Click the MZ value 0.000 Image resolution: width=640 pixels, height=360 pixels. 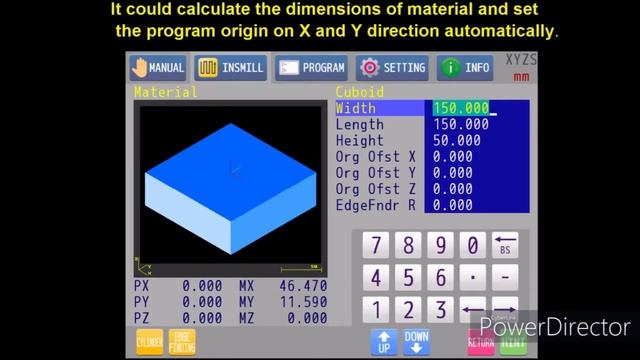pyautogui.click(x=307, y=318)
